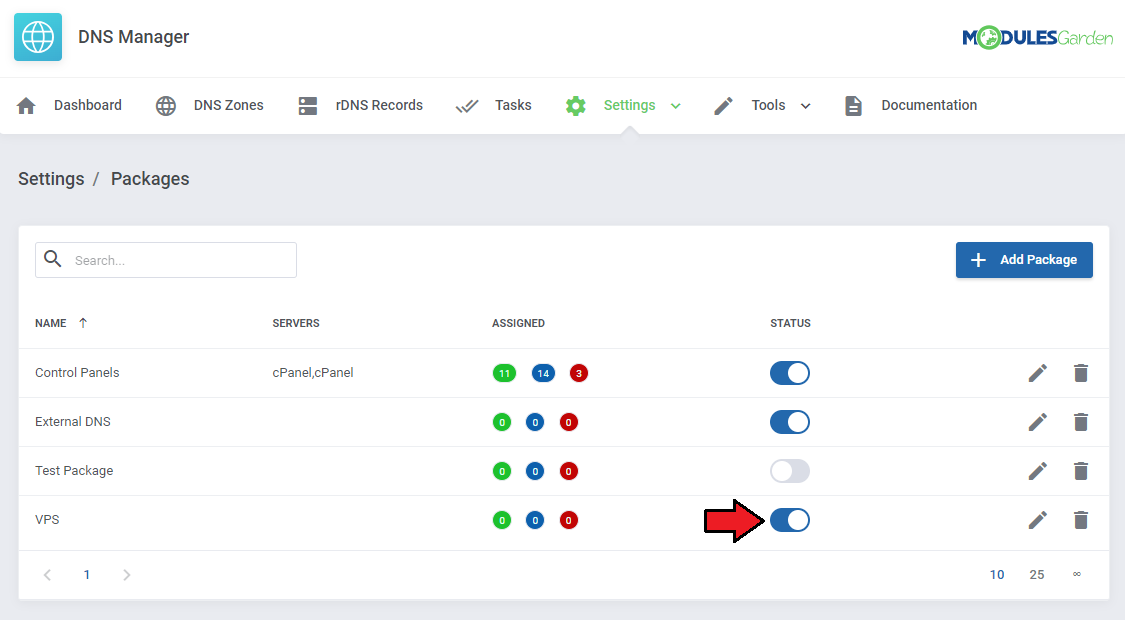Click the Tasks double-check icon
The image size is (1125, 620).
point(467,106)
